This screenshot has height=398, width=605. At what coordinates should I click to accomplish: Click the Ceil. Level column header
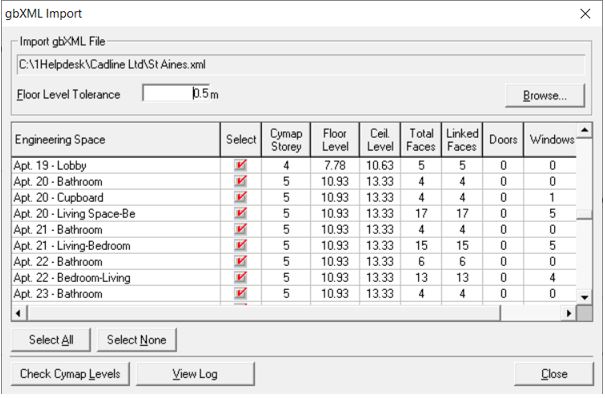pyautogui.click(x=380, y=139)
